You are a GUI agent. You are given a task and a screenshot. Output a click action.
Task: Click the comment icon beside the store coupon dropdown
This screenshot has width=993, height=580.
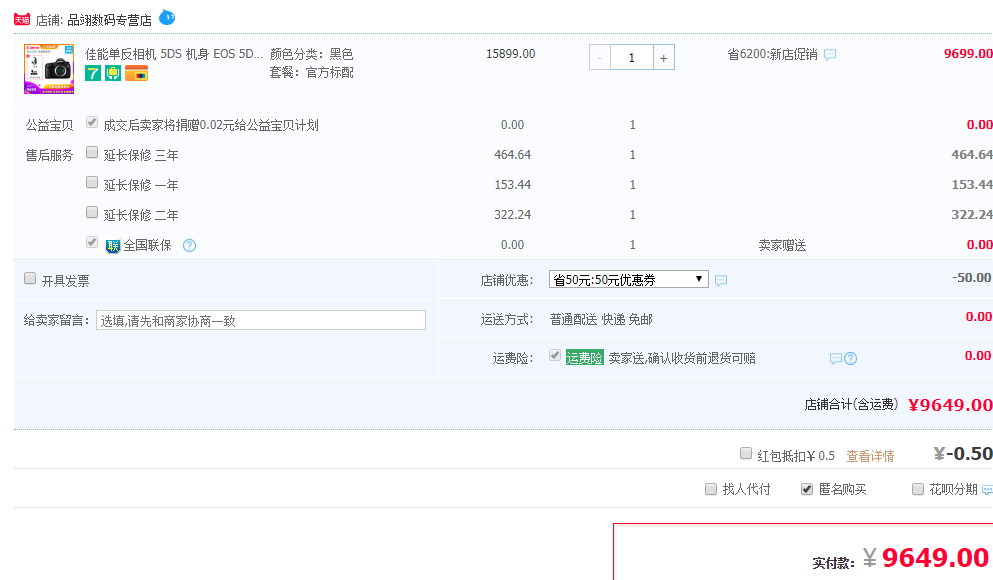(721, 280)
